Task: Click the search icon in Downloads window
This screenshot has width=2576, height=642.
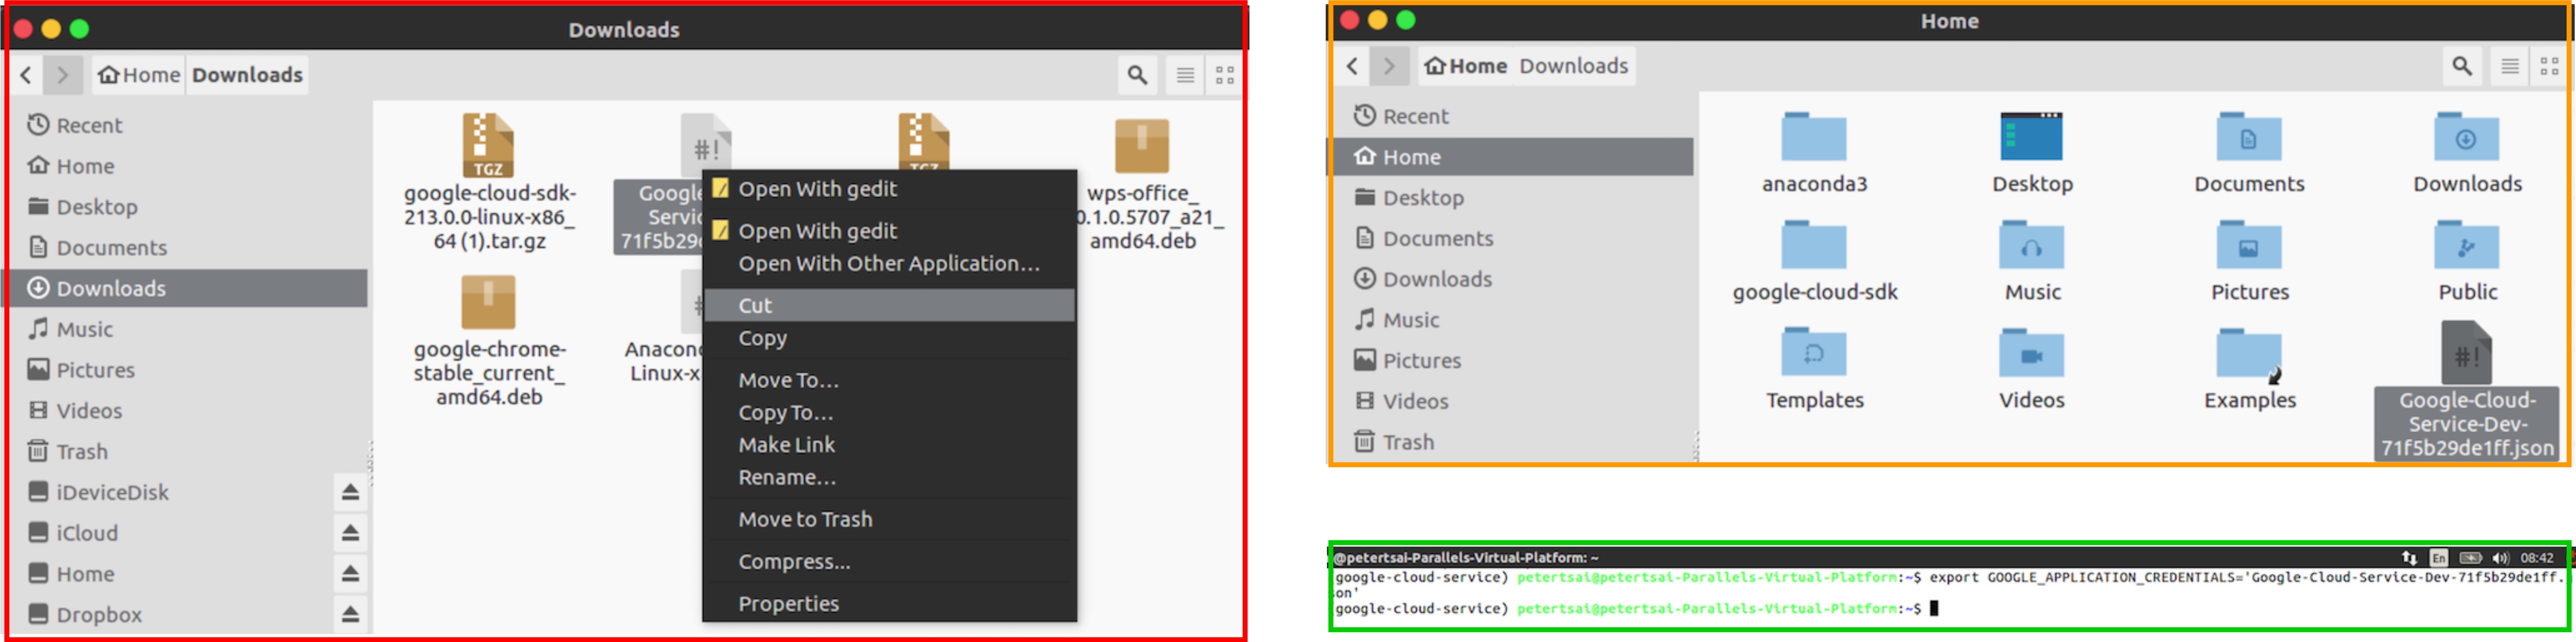Action: click(1137, 75)
